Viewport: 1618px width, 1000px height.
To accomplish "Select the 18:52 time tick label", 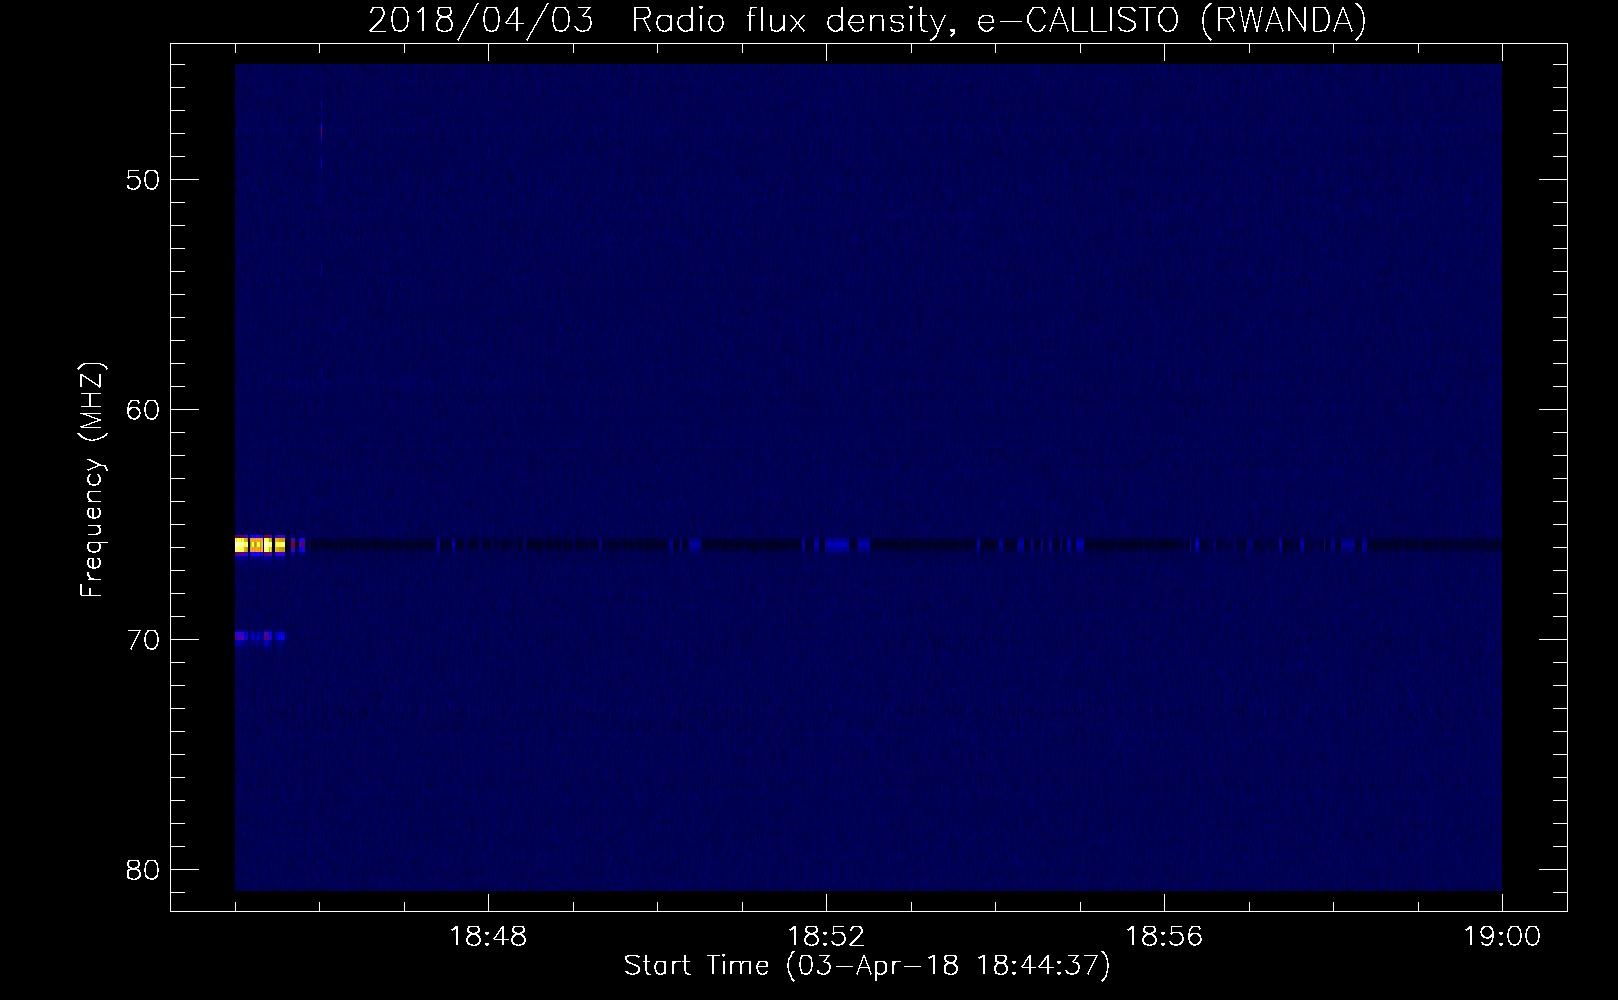I will pos(826,937).
